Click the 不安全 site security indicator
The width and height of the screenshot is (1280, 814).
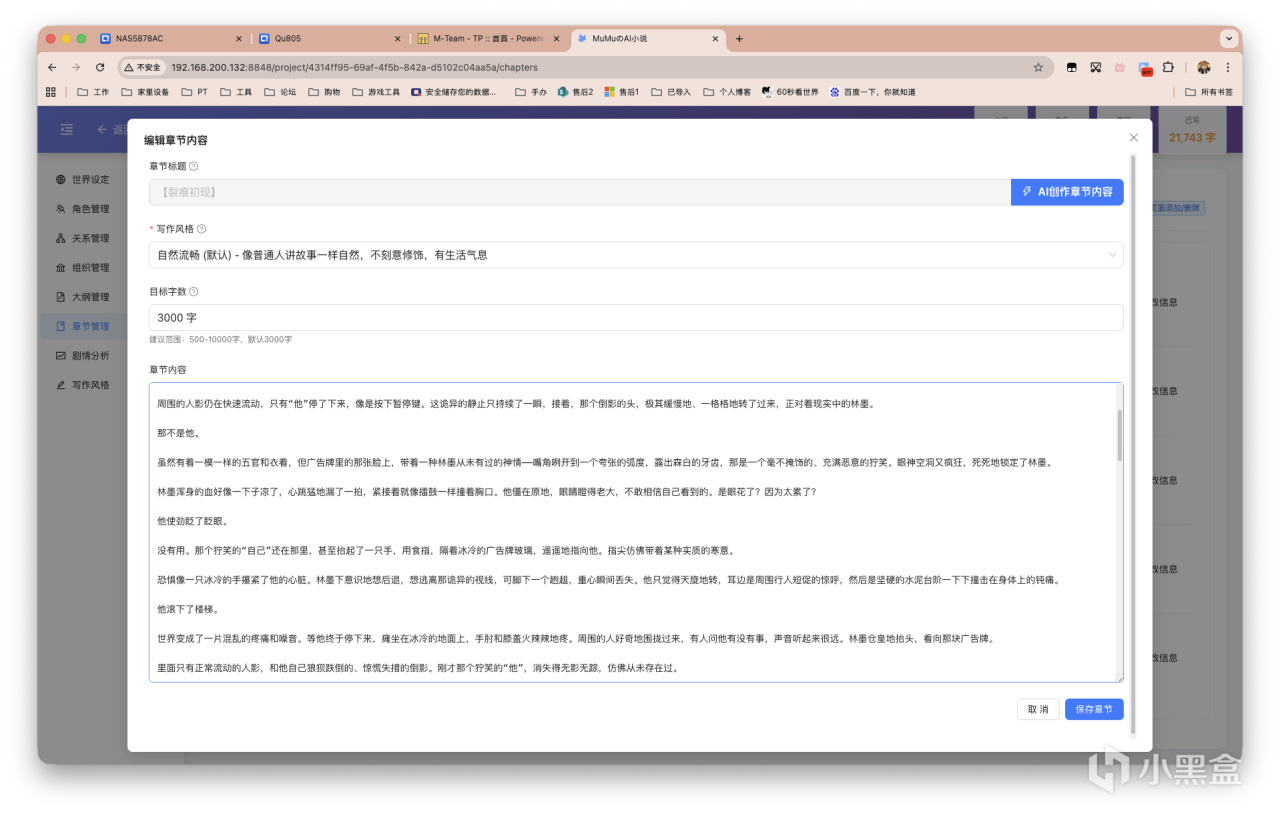pyautogui.click(x=143, y=67)
